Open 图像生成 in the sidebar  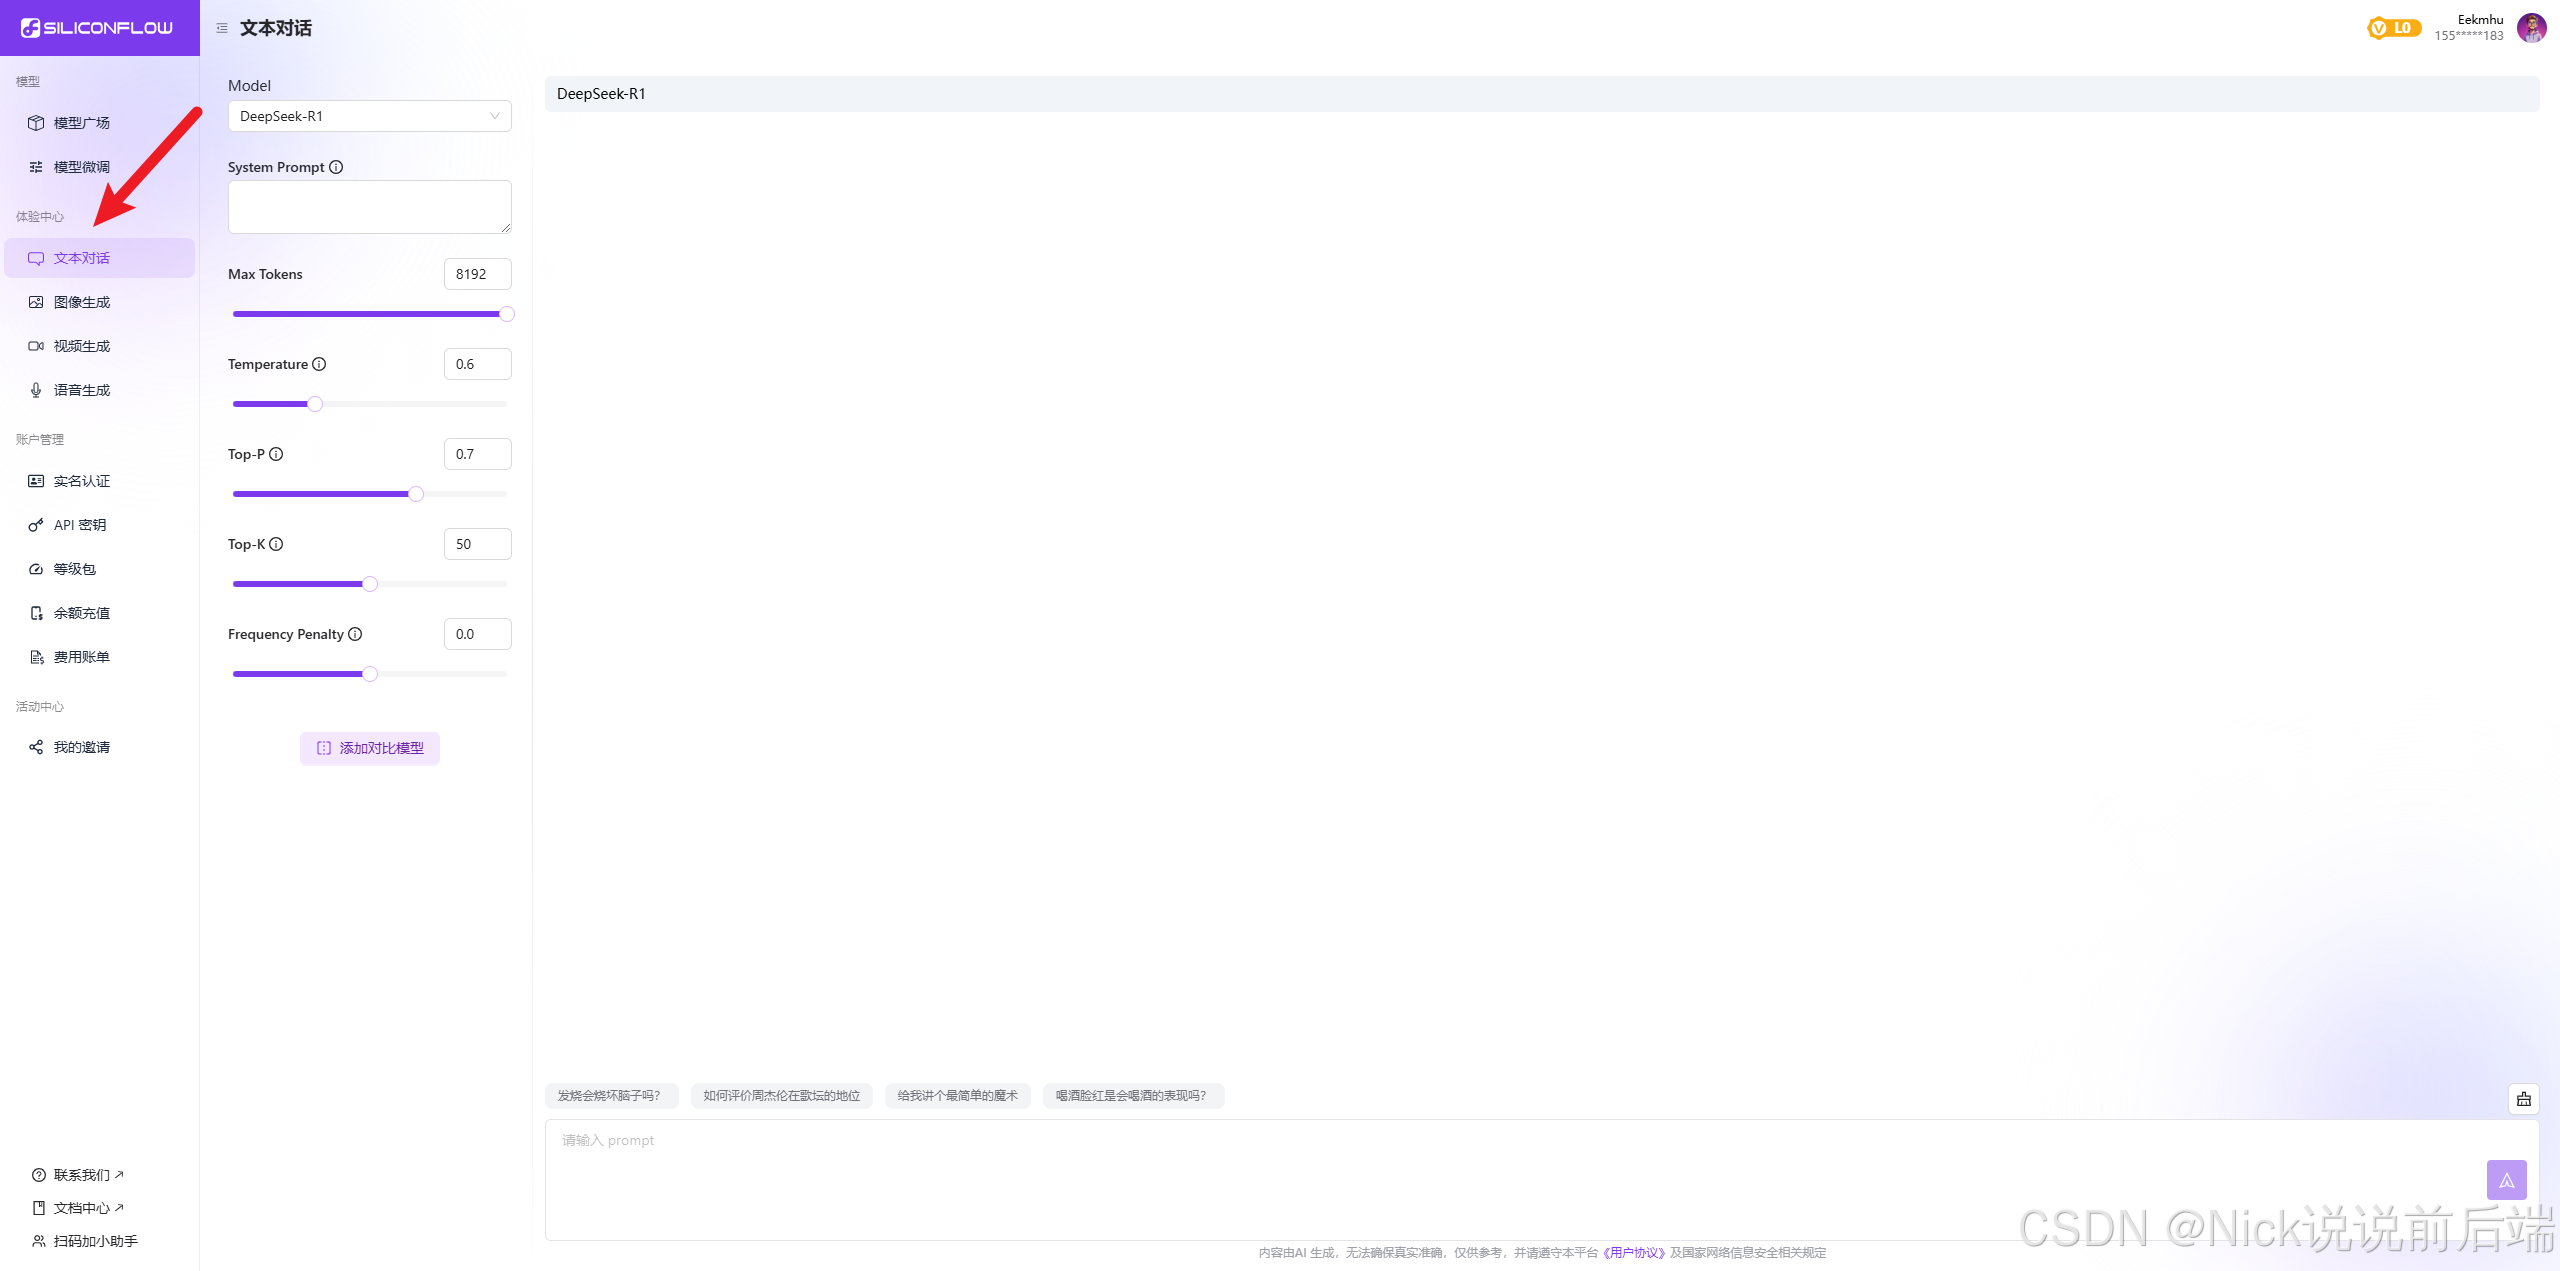tap(82, 302)
